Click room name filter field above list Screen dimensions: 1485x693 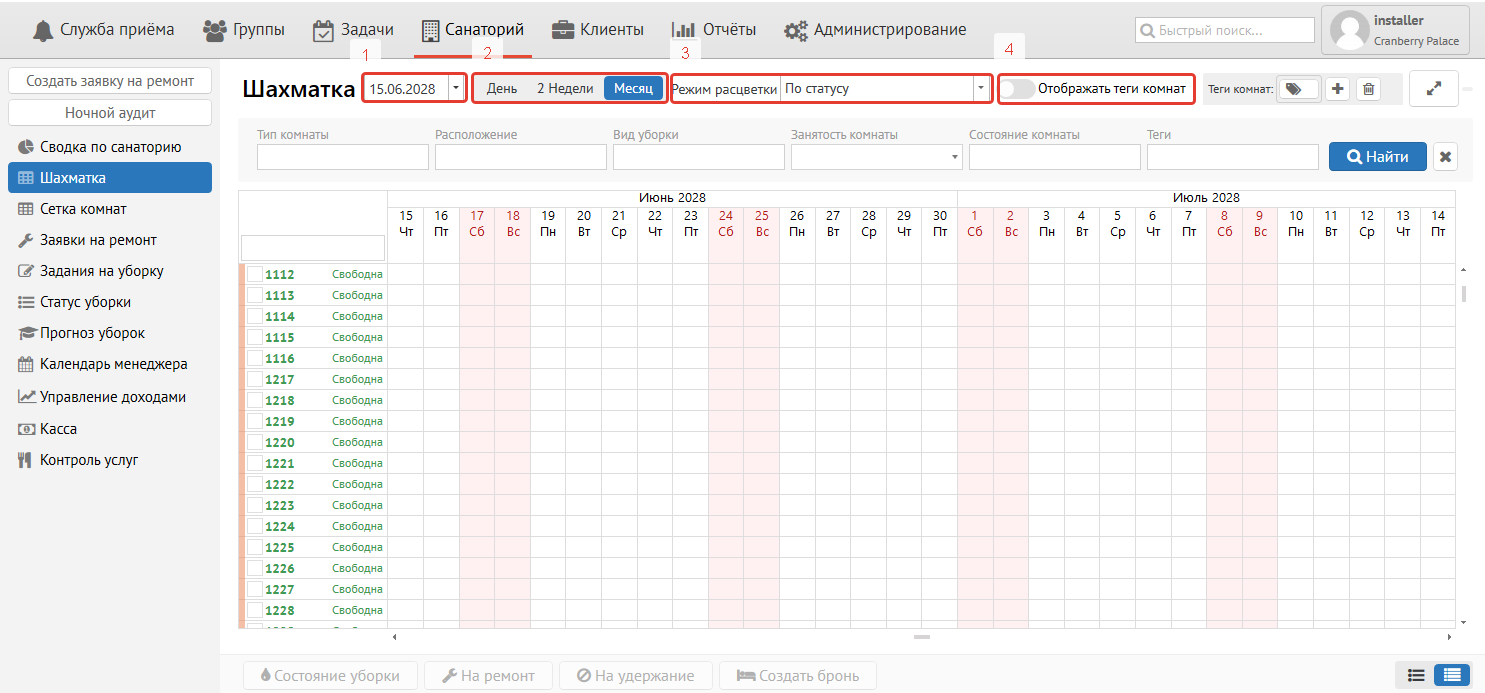pyautogui.click(x=313, y=248)
